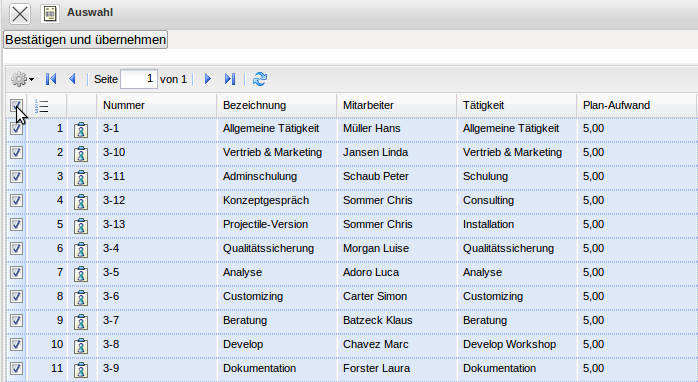Go to next page arrow
Screen dimensions: 698x382
click(207, 79)
